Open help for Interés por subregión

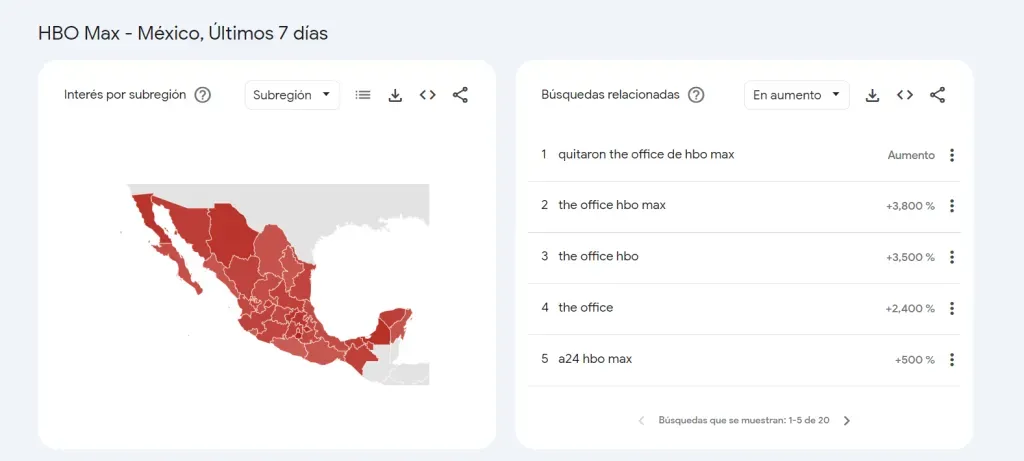pyautogui.click(x=203, y=95)
